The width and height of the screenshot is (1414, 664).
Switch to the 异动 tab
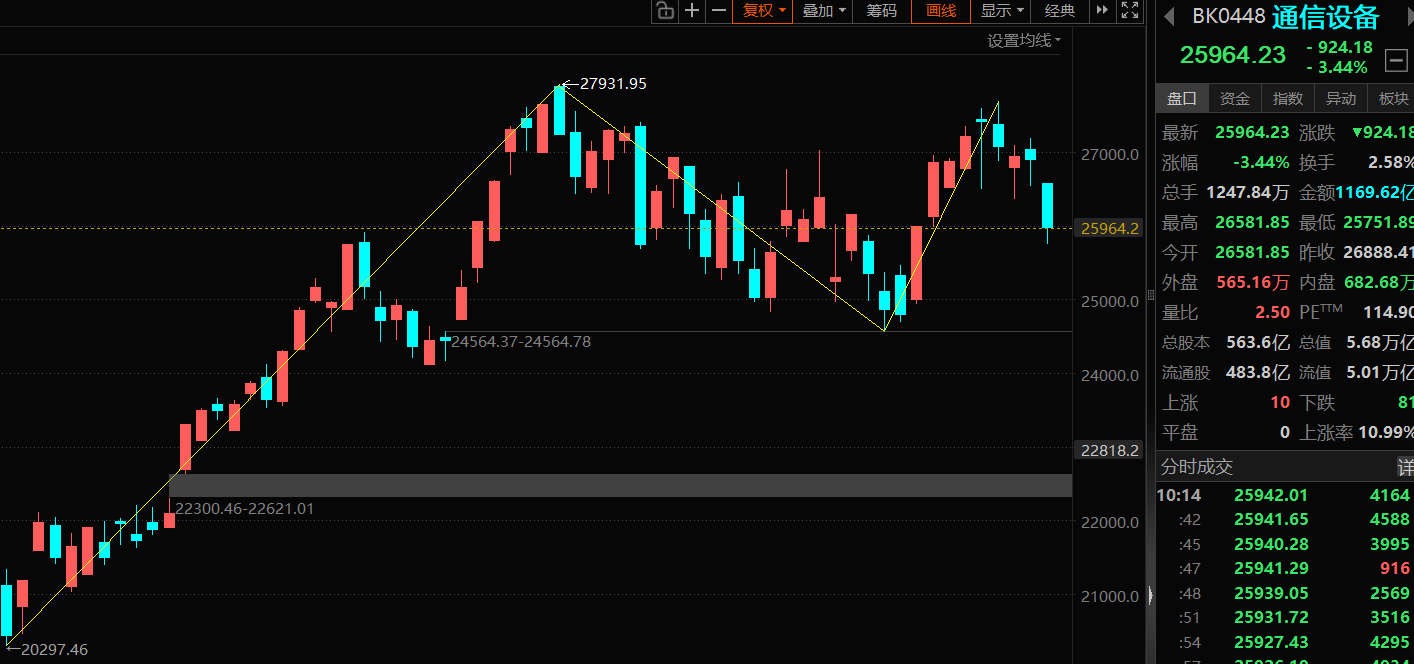[x=1341, y=98]
